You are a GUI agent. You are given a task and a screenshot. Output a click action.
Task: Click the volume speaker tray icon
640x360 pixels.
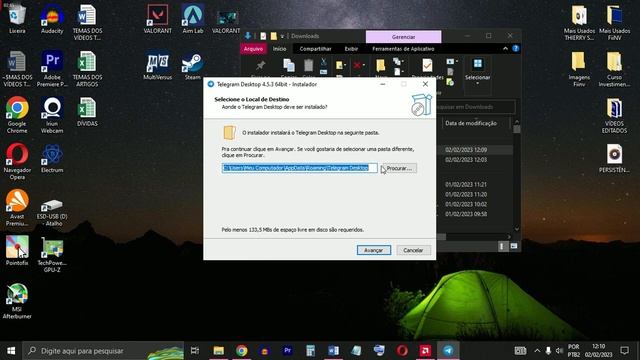point(559,351)
